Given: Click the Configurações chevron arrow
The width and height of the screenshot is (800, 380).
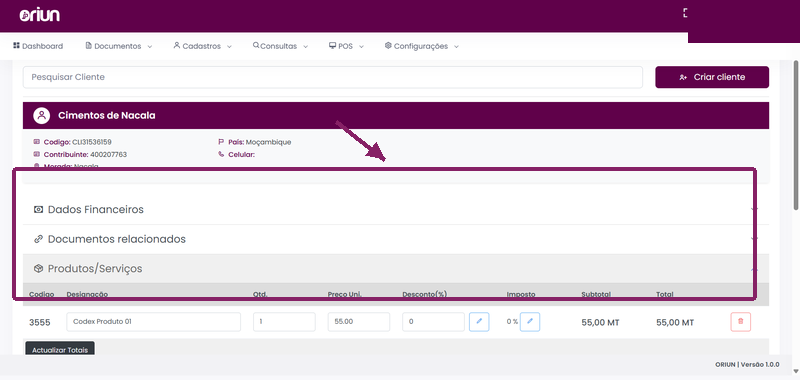Looking at the screenshot, I should click(x=457, y=46).
